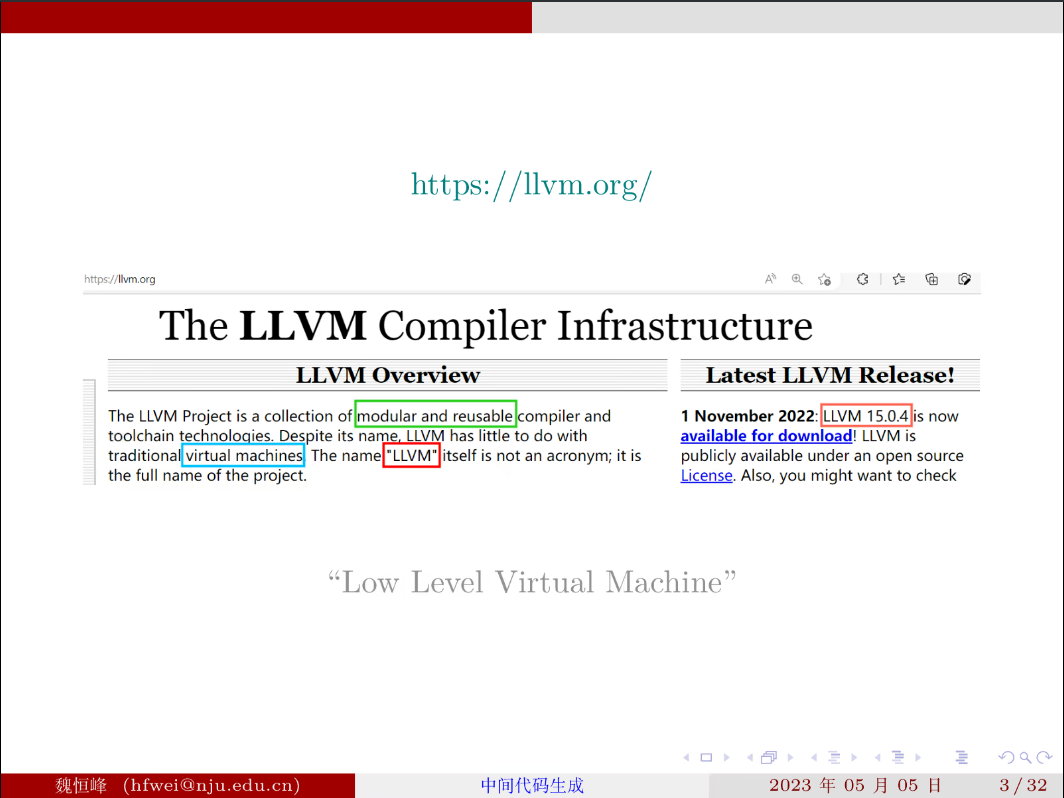Click the subsection navigation icon
This screenshot has height=798, width=1064.
(x=835, y=757)
